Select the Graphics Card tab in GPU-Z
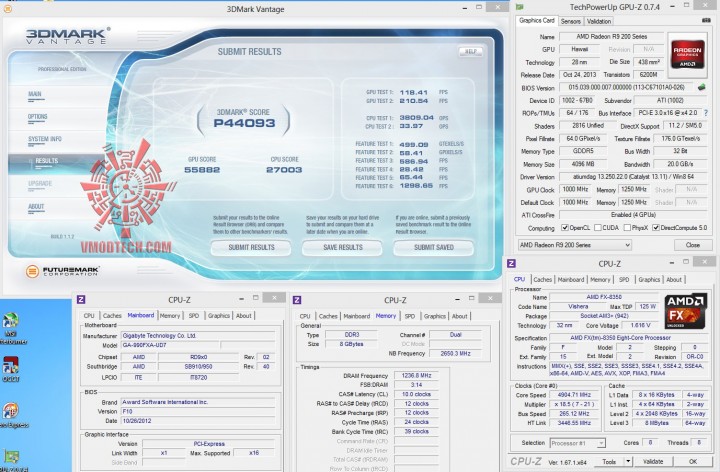 536,21
